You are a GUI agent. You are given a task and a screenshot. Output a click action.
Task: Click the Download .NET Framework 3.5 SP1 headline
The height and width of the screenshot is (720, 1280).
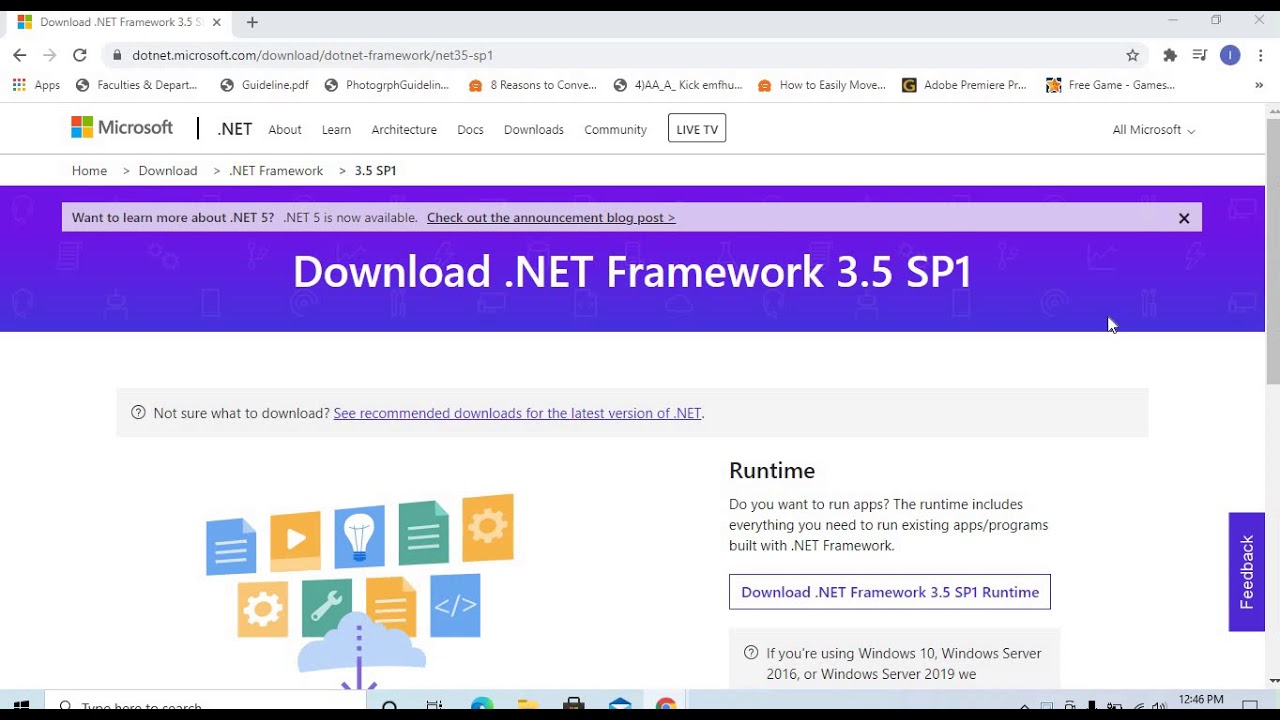coord(632,272)
